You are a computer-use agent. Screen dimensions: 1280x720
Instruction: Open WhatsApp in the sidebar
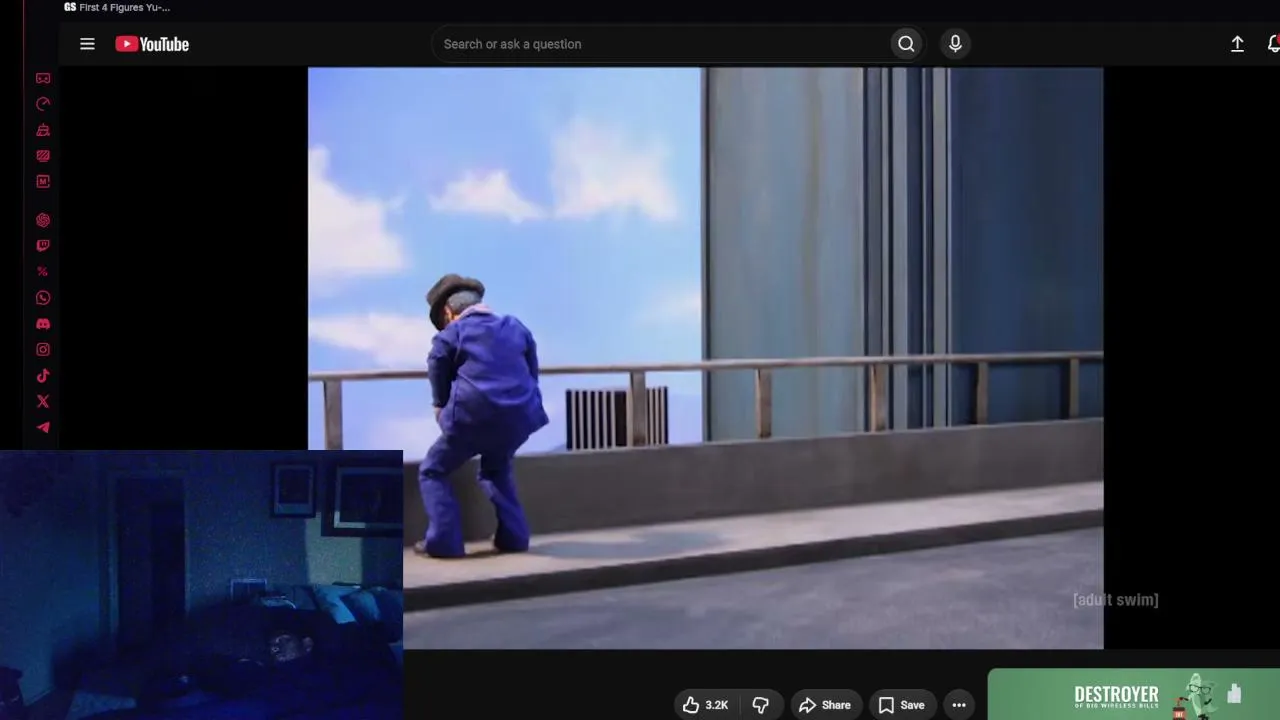click(43, 298)
